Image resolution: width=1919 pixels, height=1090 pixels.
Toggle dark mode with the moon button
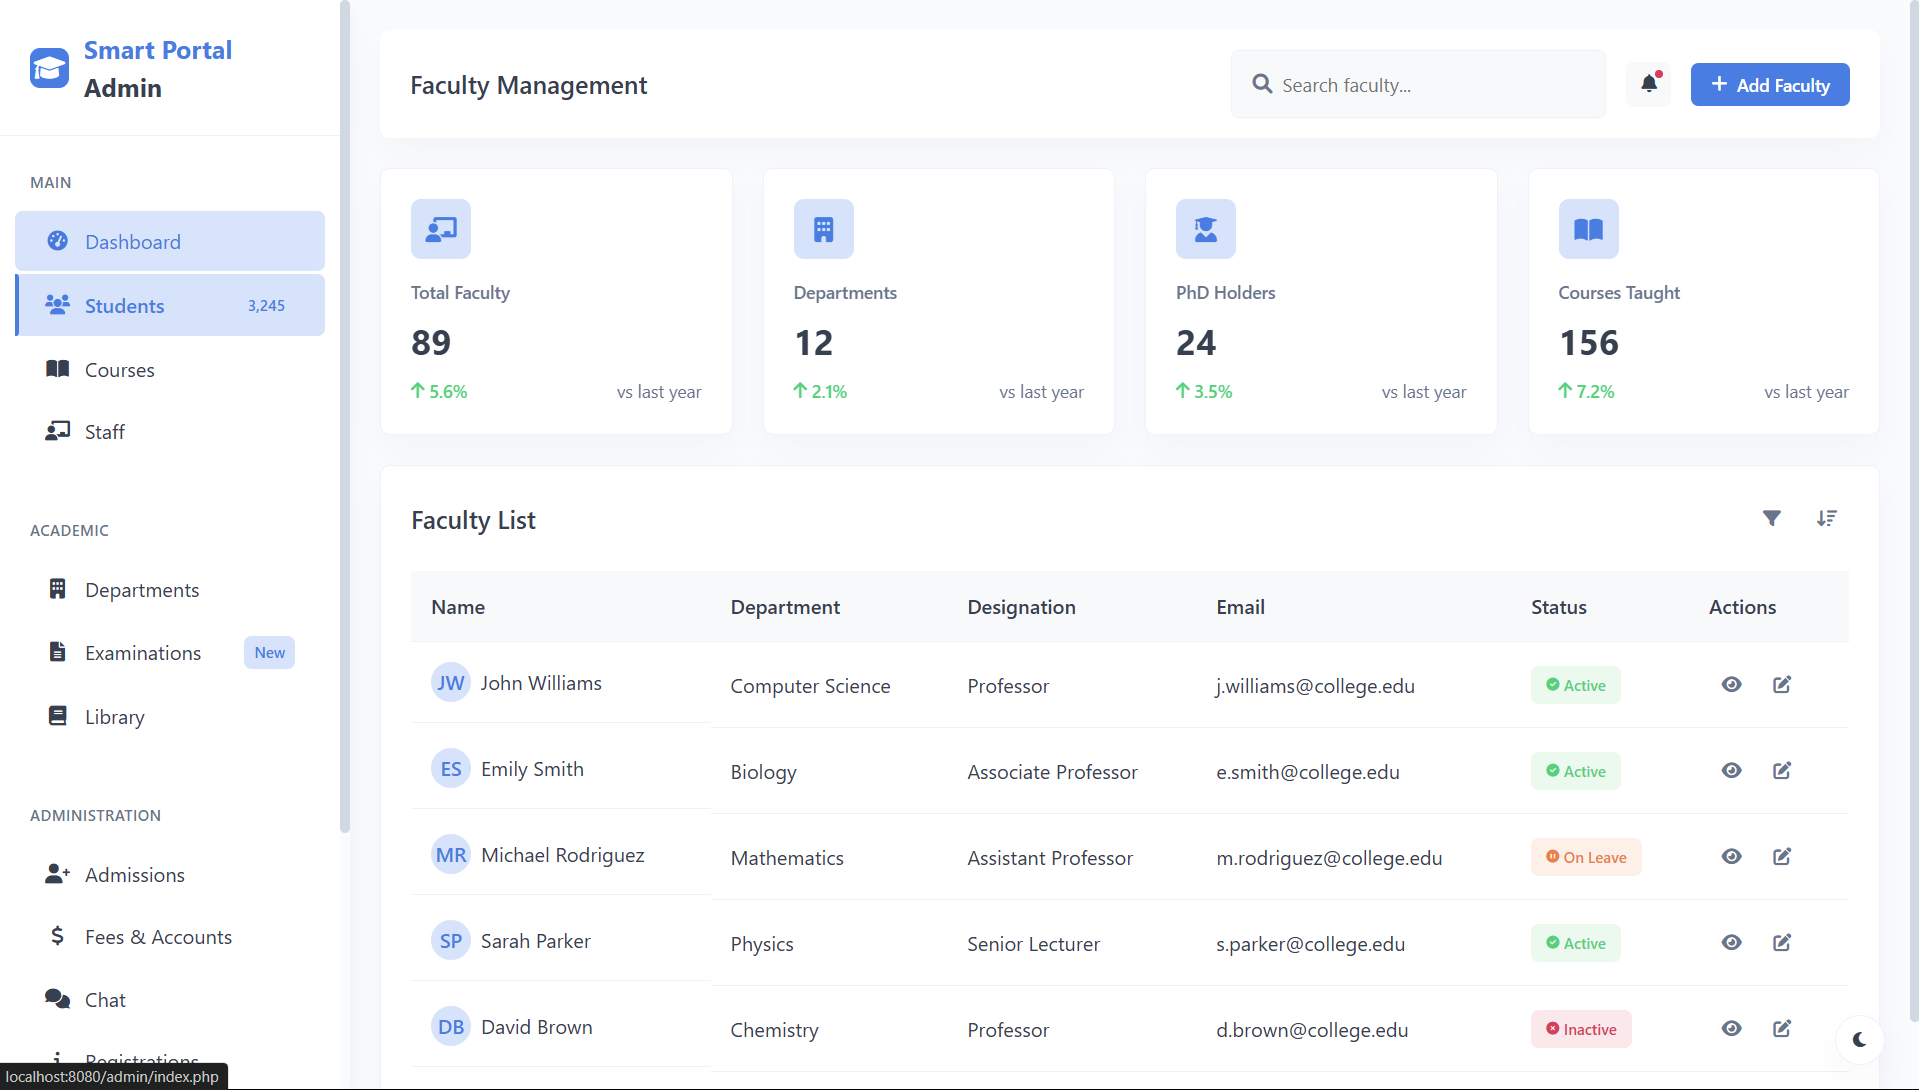1859,1040
